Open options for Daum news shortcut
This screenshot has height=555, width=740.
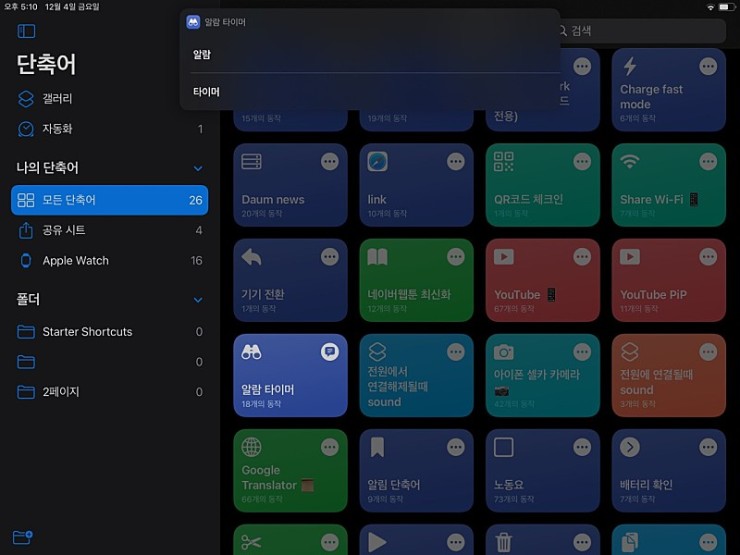coord(329,162)
